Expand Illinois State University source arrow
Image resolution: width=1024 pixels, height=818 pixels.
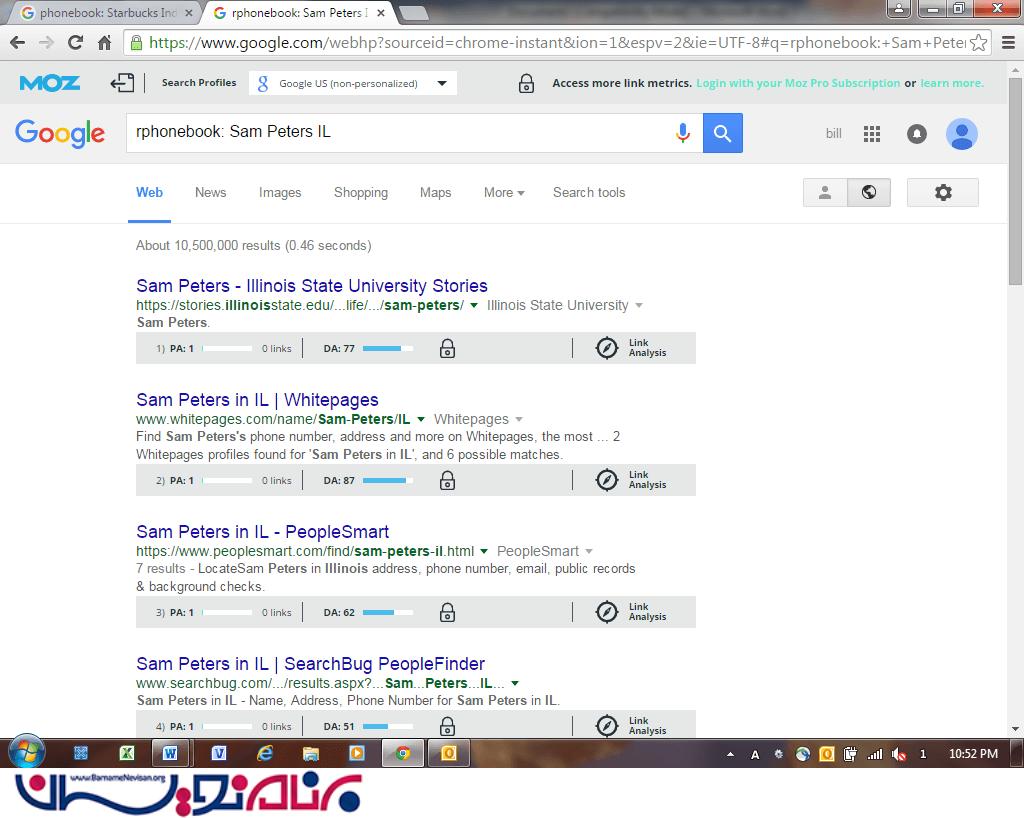(639, 306)
